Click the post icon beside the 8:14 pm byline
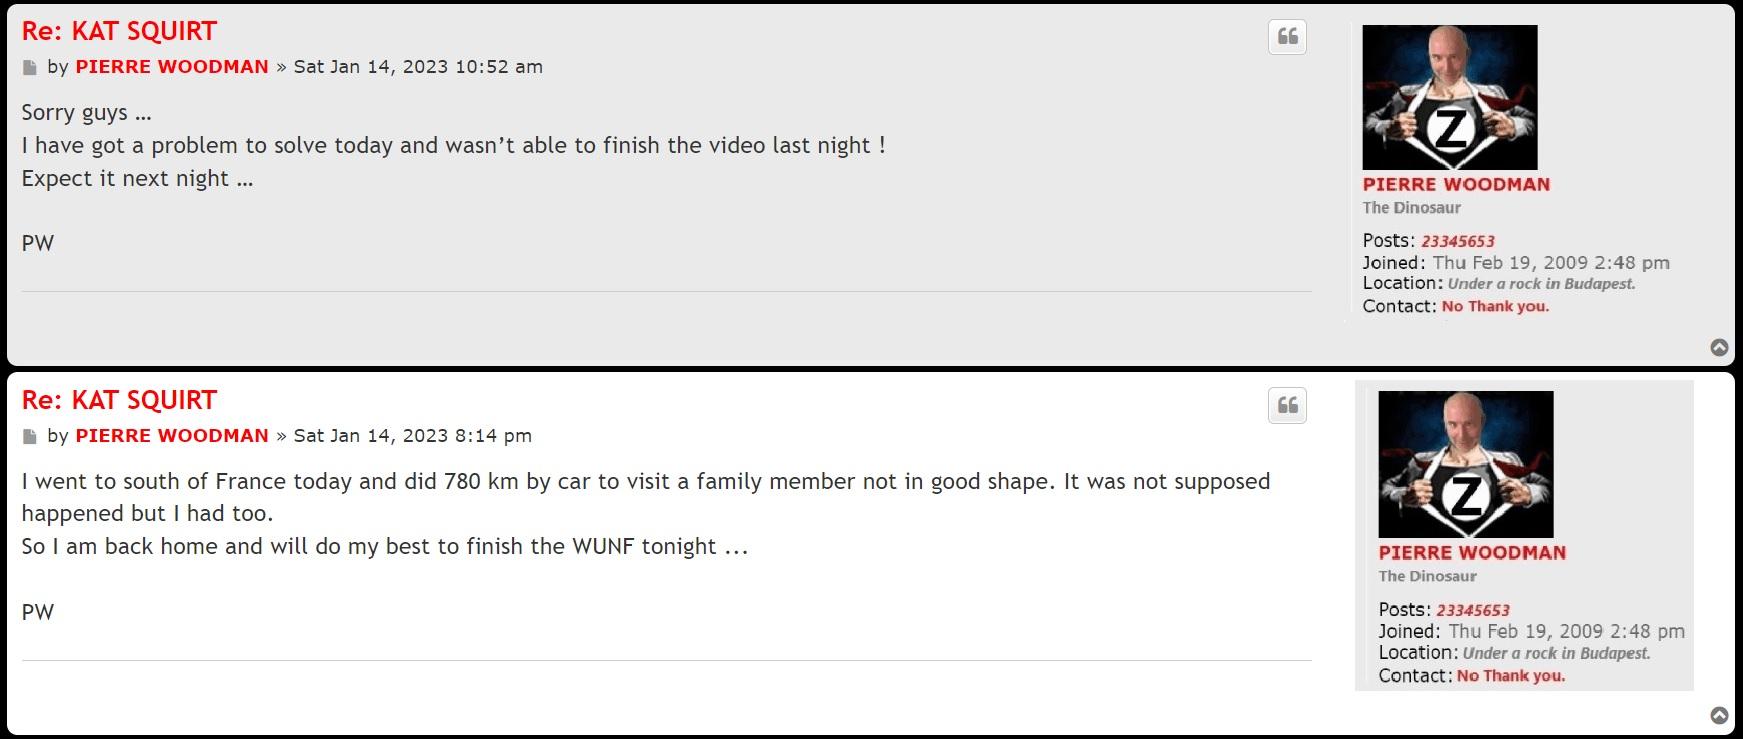This screenshot has width=1743, height=739. point(30,437)
